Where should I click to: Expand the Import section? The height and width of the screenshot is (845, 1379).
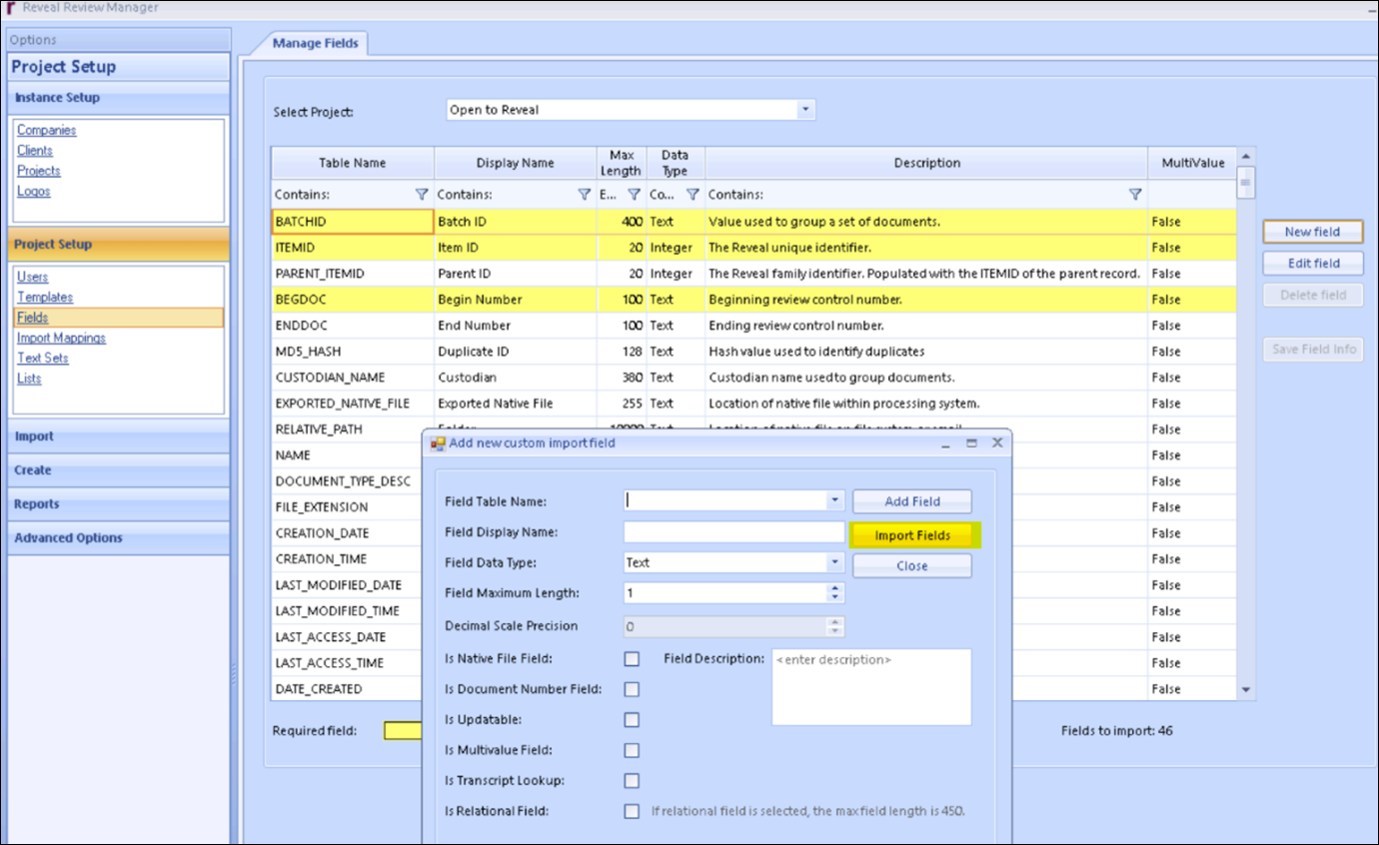pyautogui.click(x=119, y=436)
